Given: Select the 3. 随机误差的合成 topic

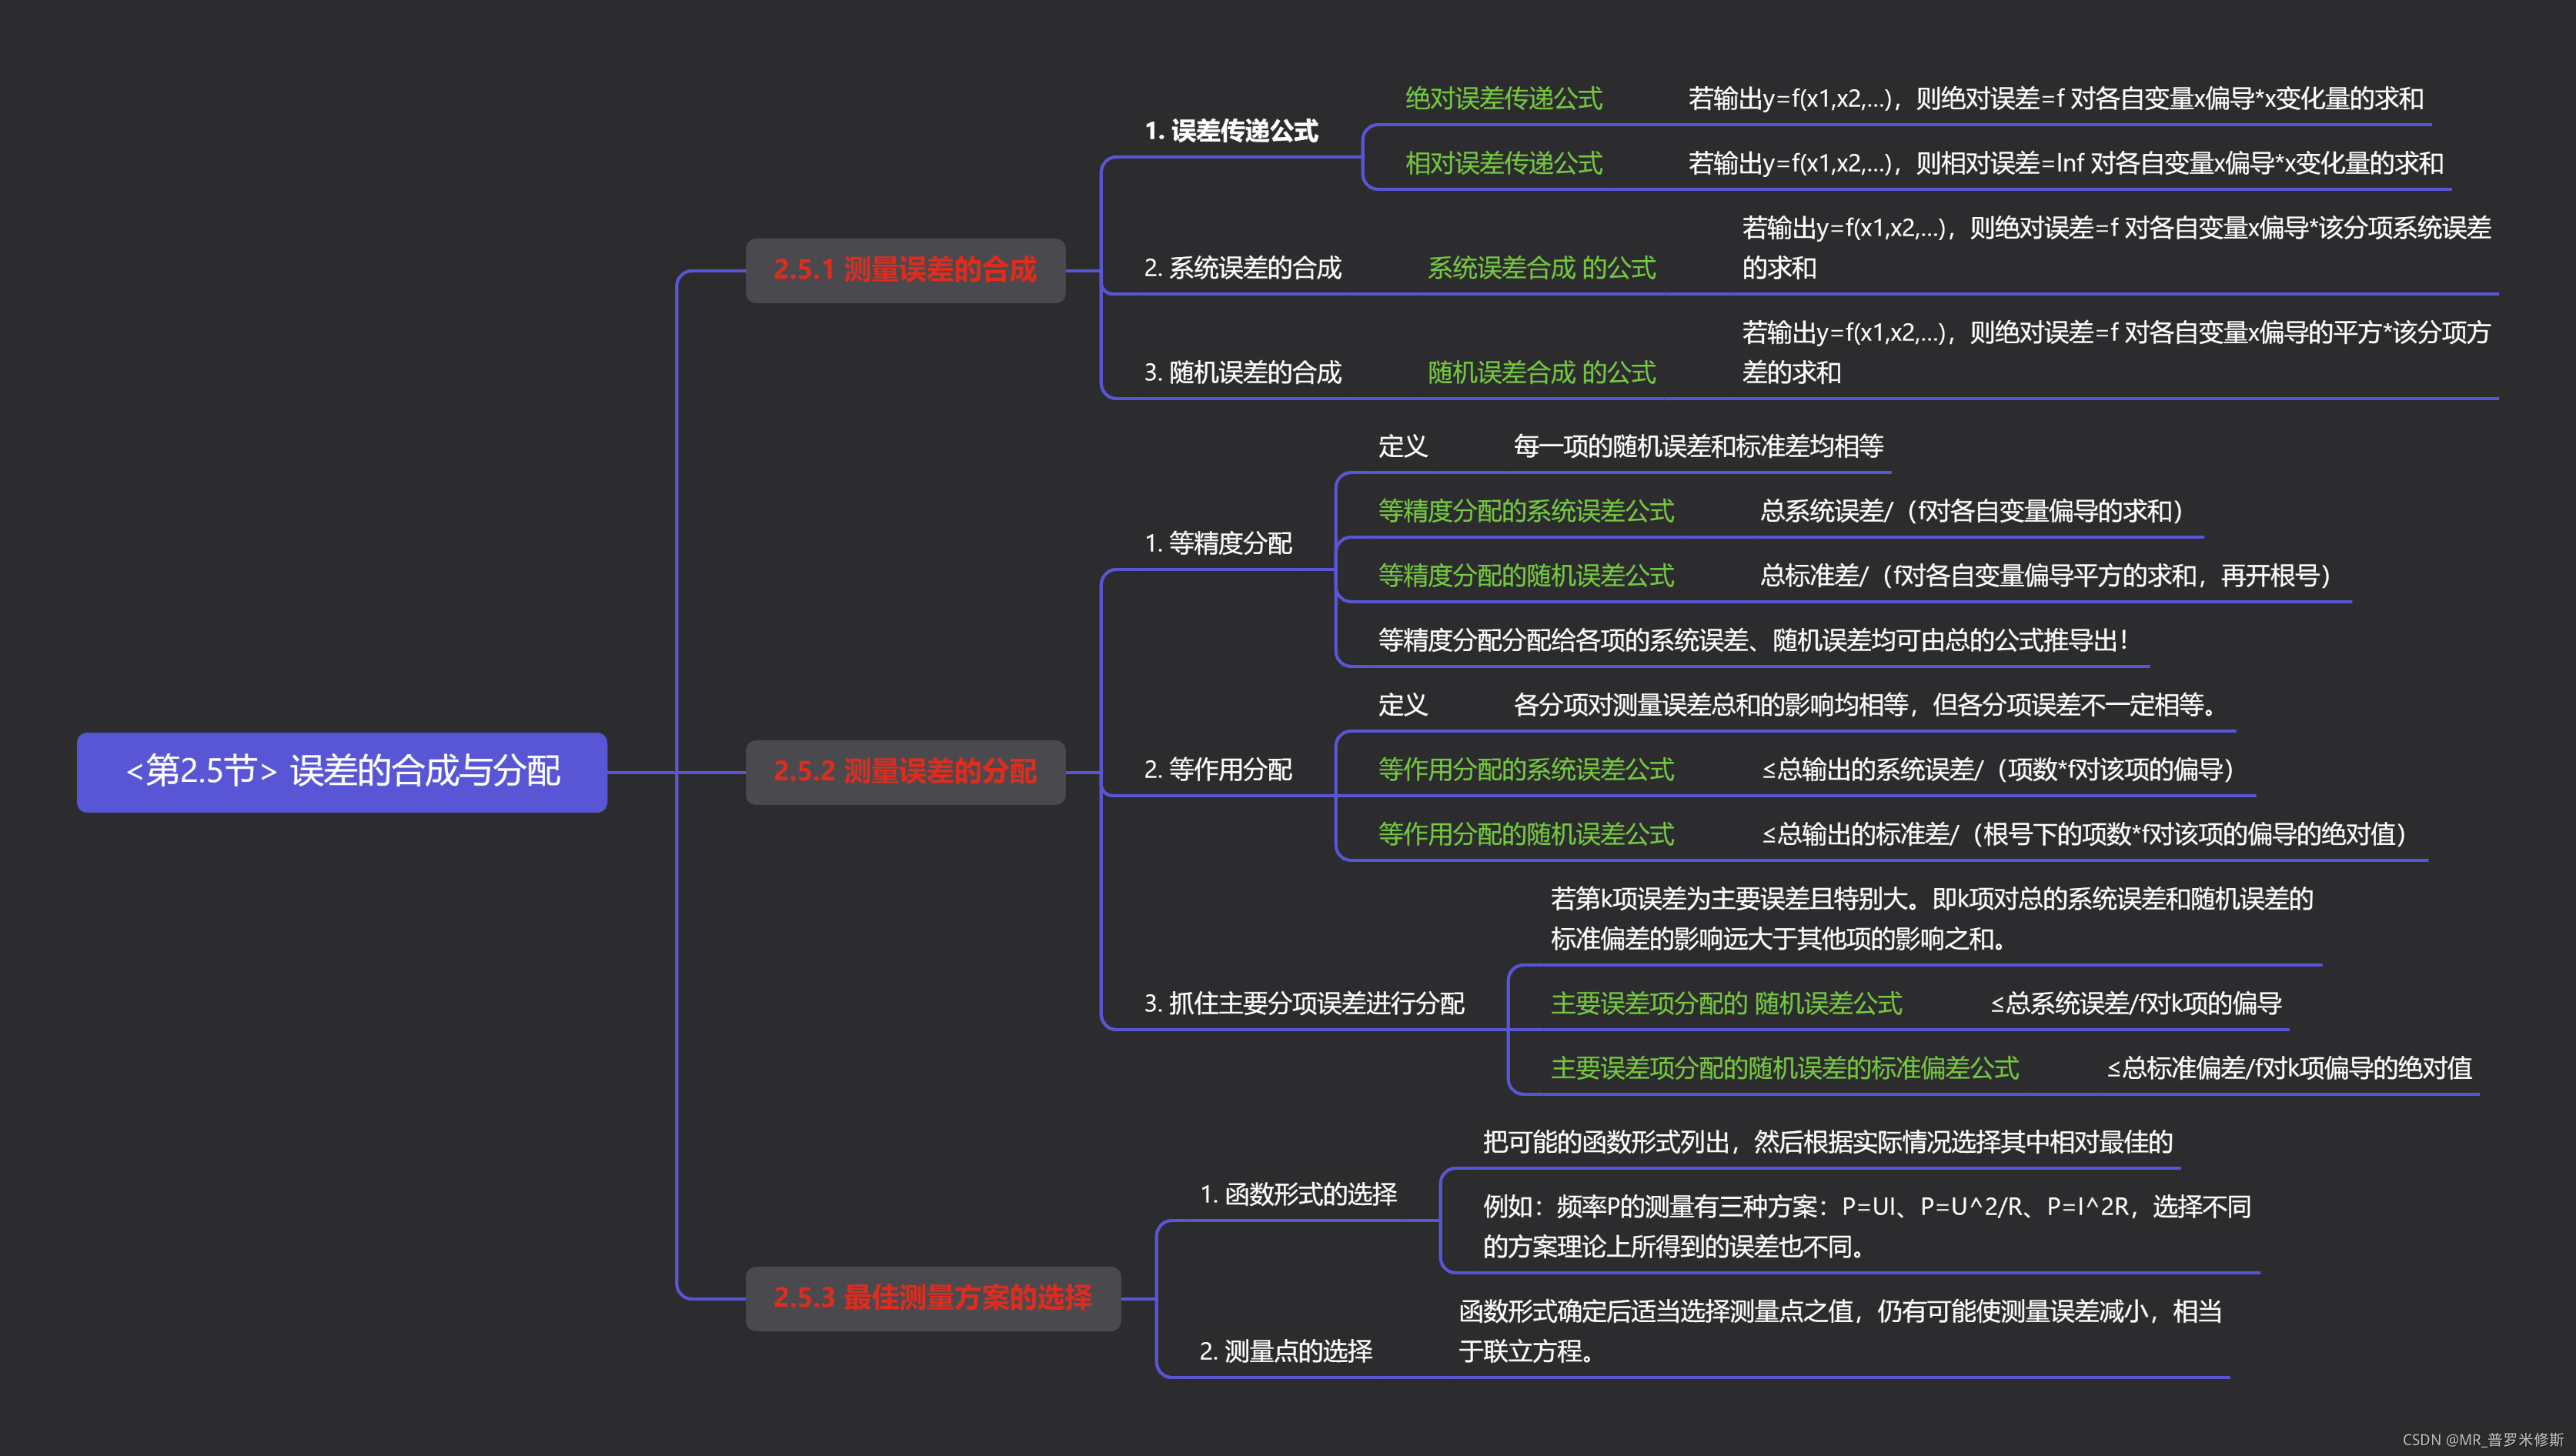Looking at the screenshot, I should pos(1243,373).
